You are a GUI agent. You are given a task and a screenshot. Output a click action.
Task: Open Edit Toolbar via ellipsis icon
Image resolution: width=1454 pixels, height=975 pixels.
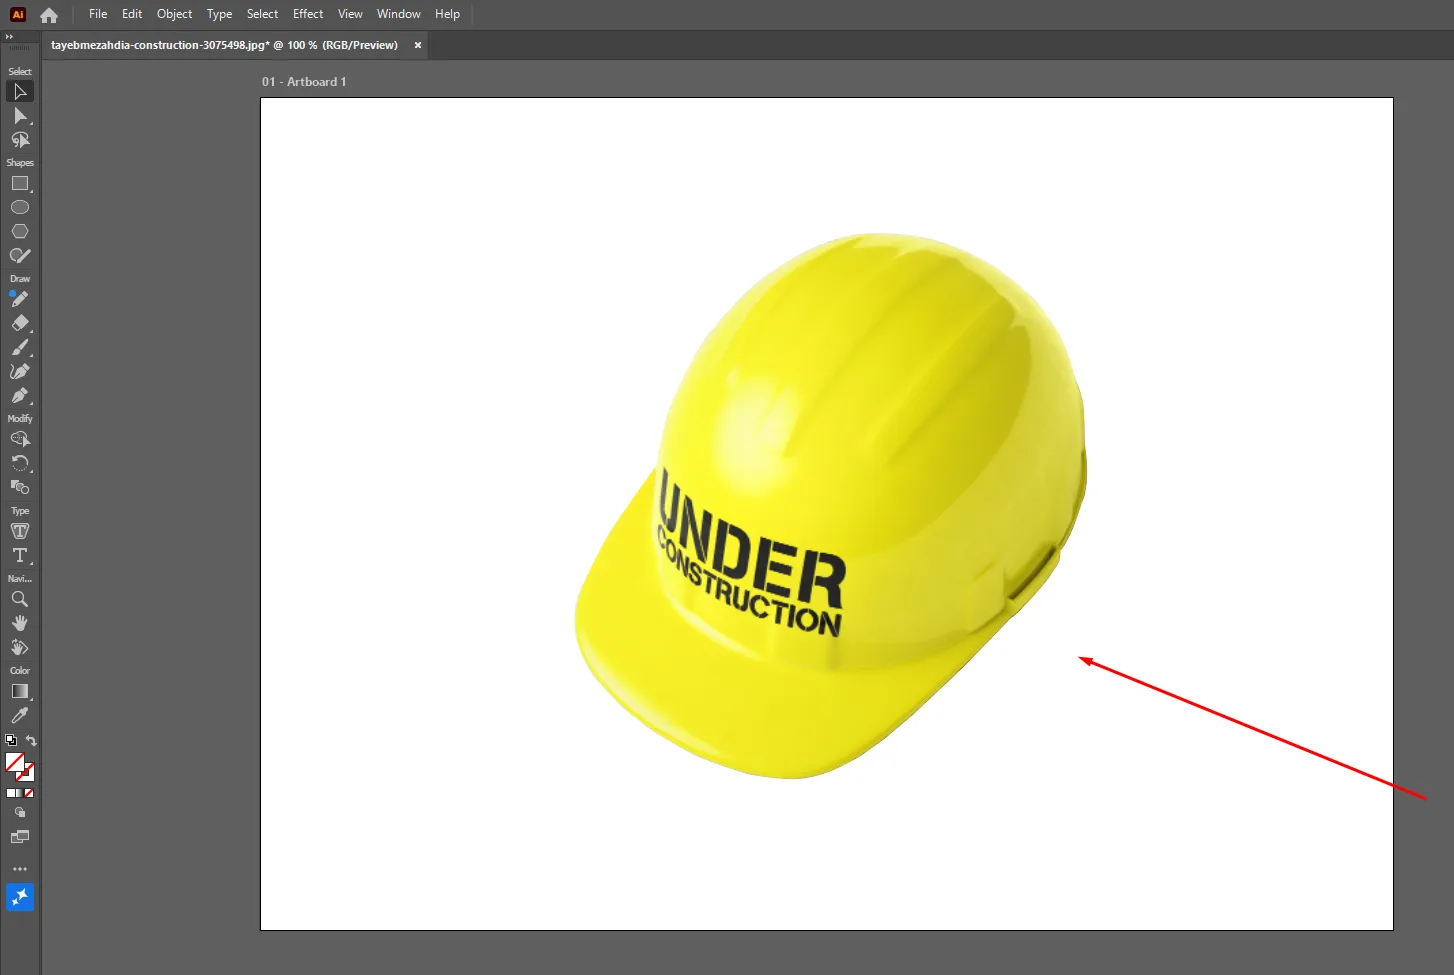(20, 868)
